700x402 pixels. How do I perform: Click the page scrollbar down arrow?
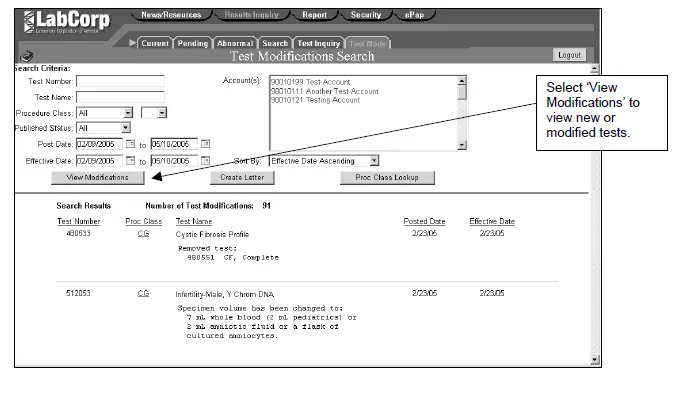tap(594, 360)
